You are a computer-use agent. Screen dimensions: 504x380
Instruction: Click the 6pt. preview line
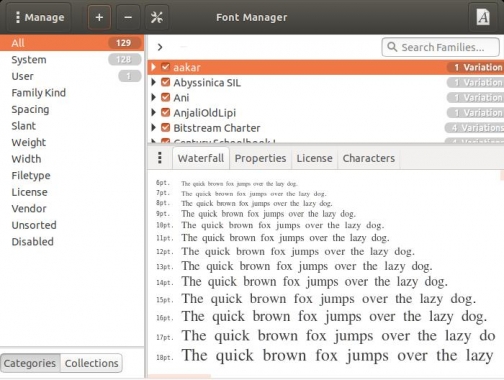point(227,183)
